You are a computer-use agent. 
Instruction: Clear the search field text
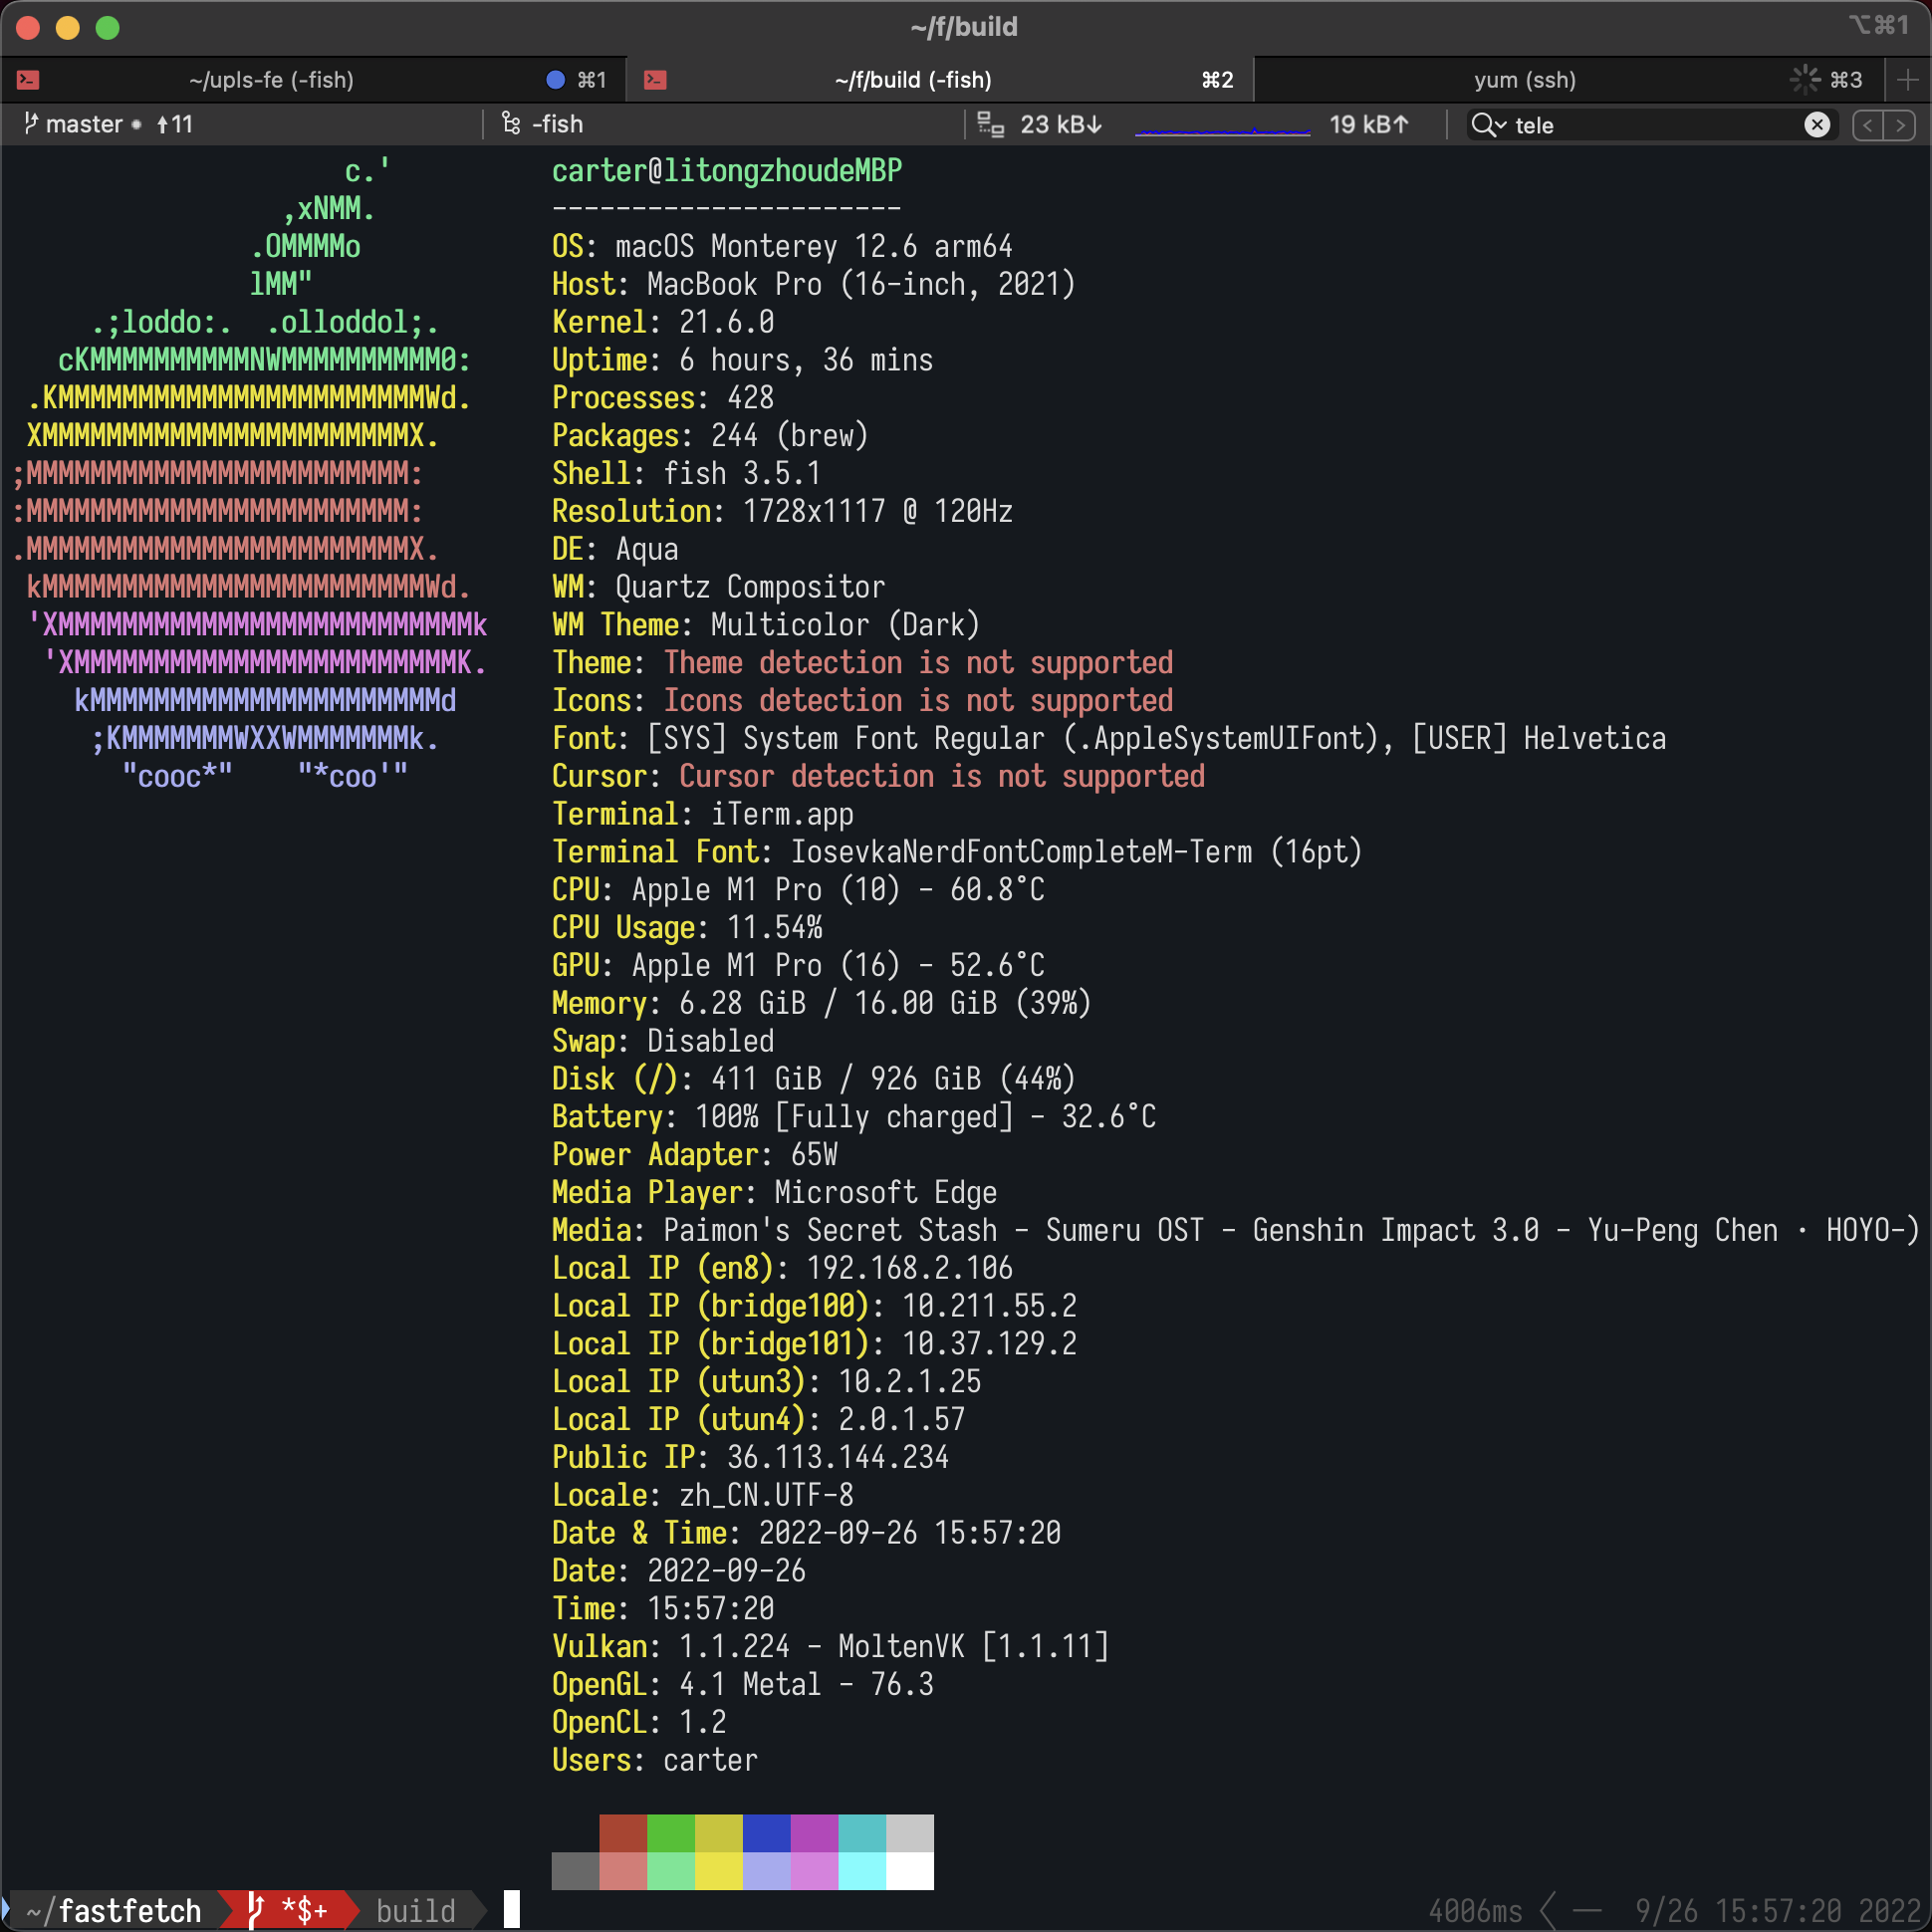point(1816,124)
